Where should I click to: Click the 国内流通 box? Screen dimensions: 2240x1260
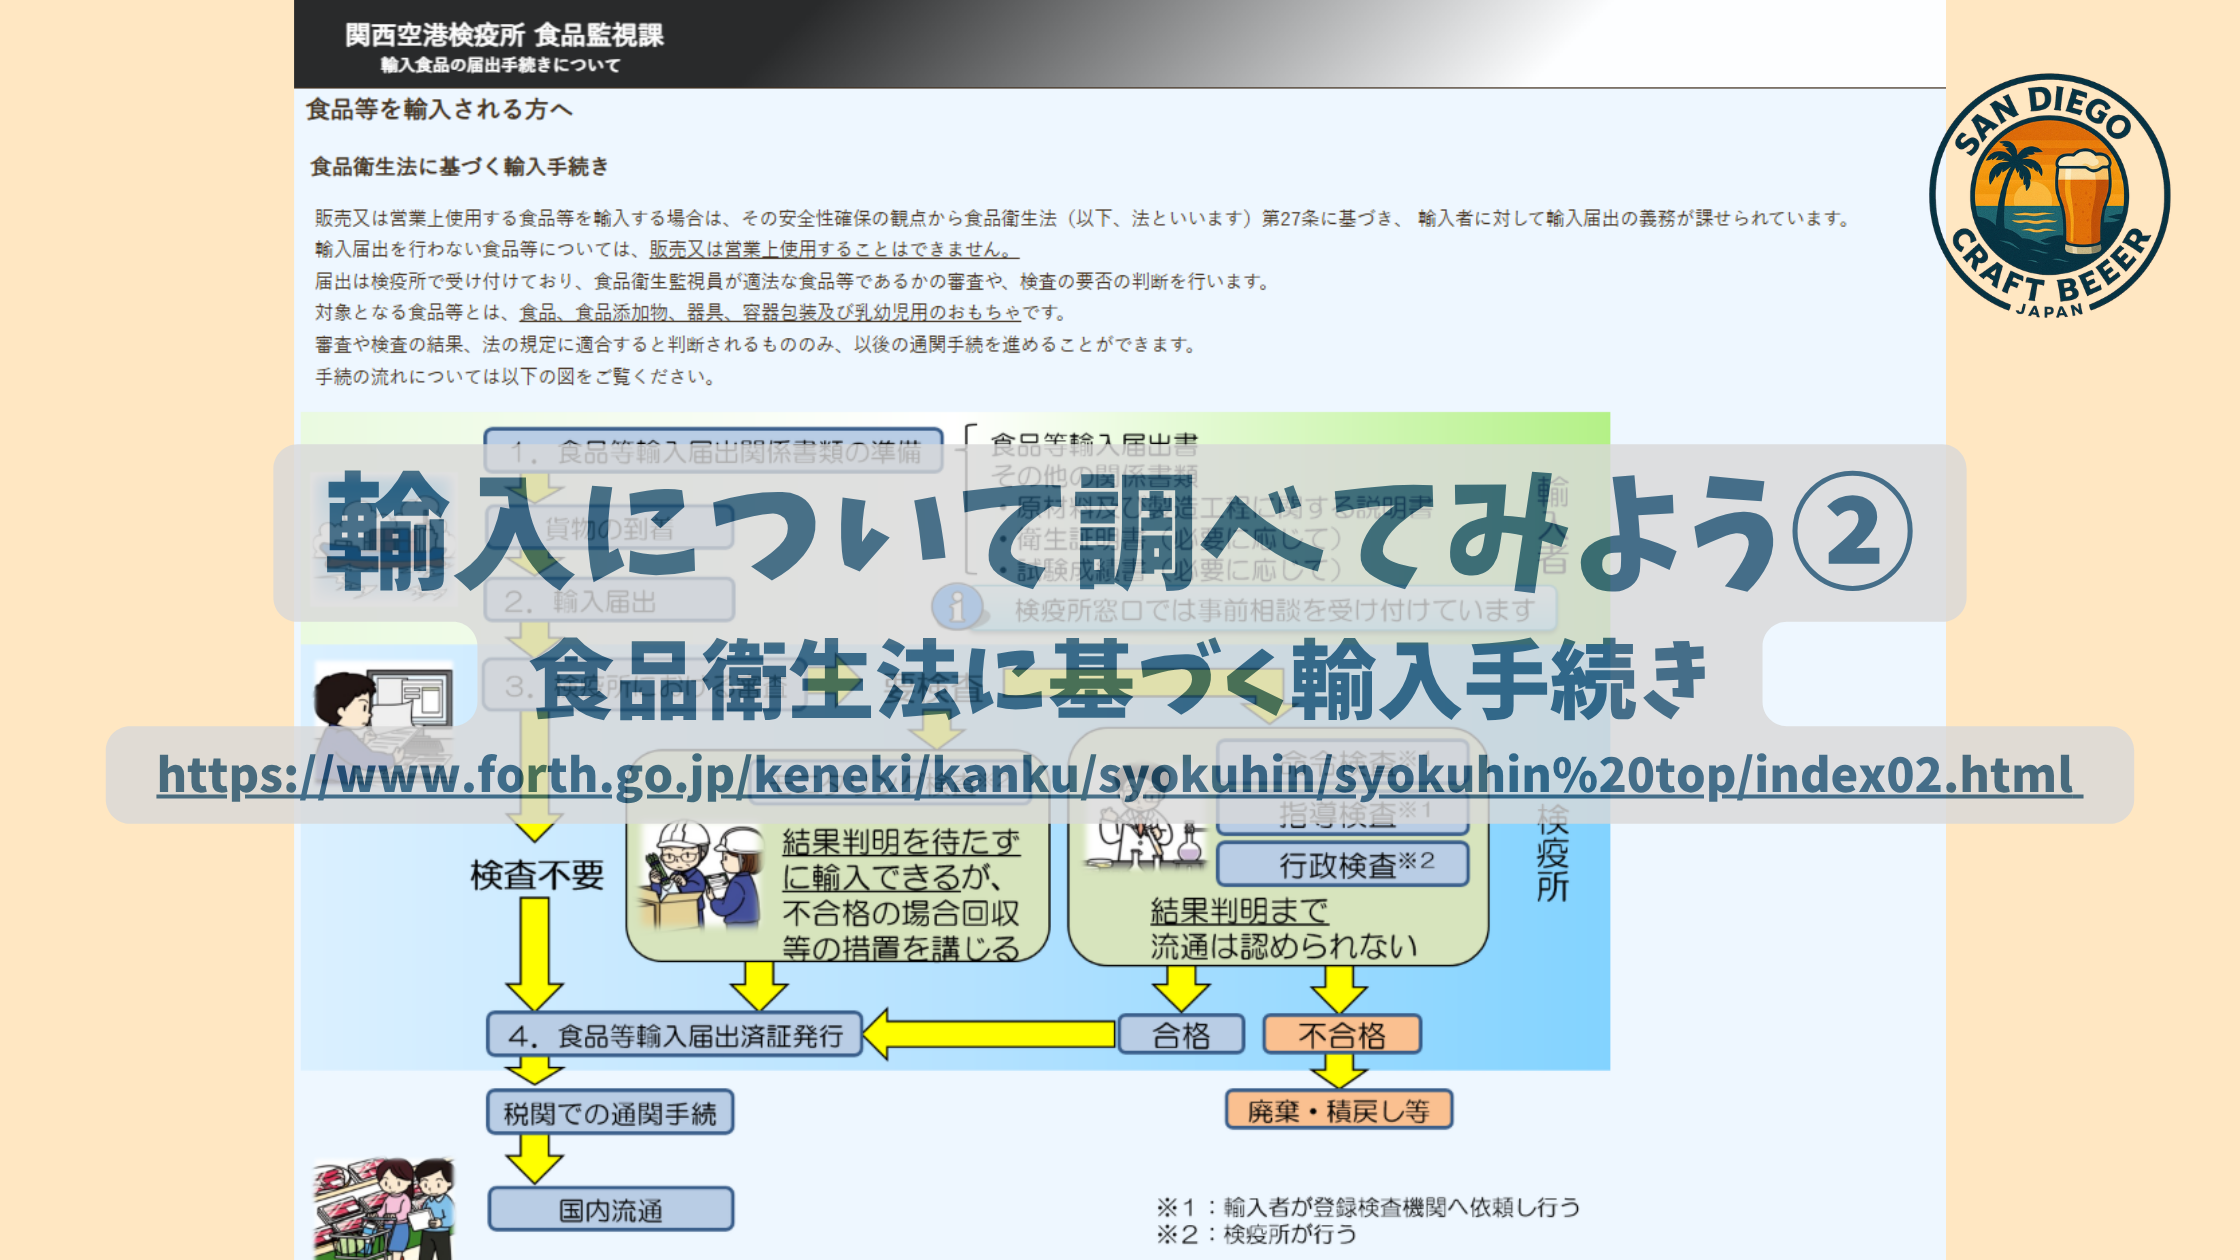pos(610,1209)
